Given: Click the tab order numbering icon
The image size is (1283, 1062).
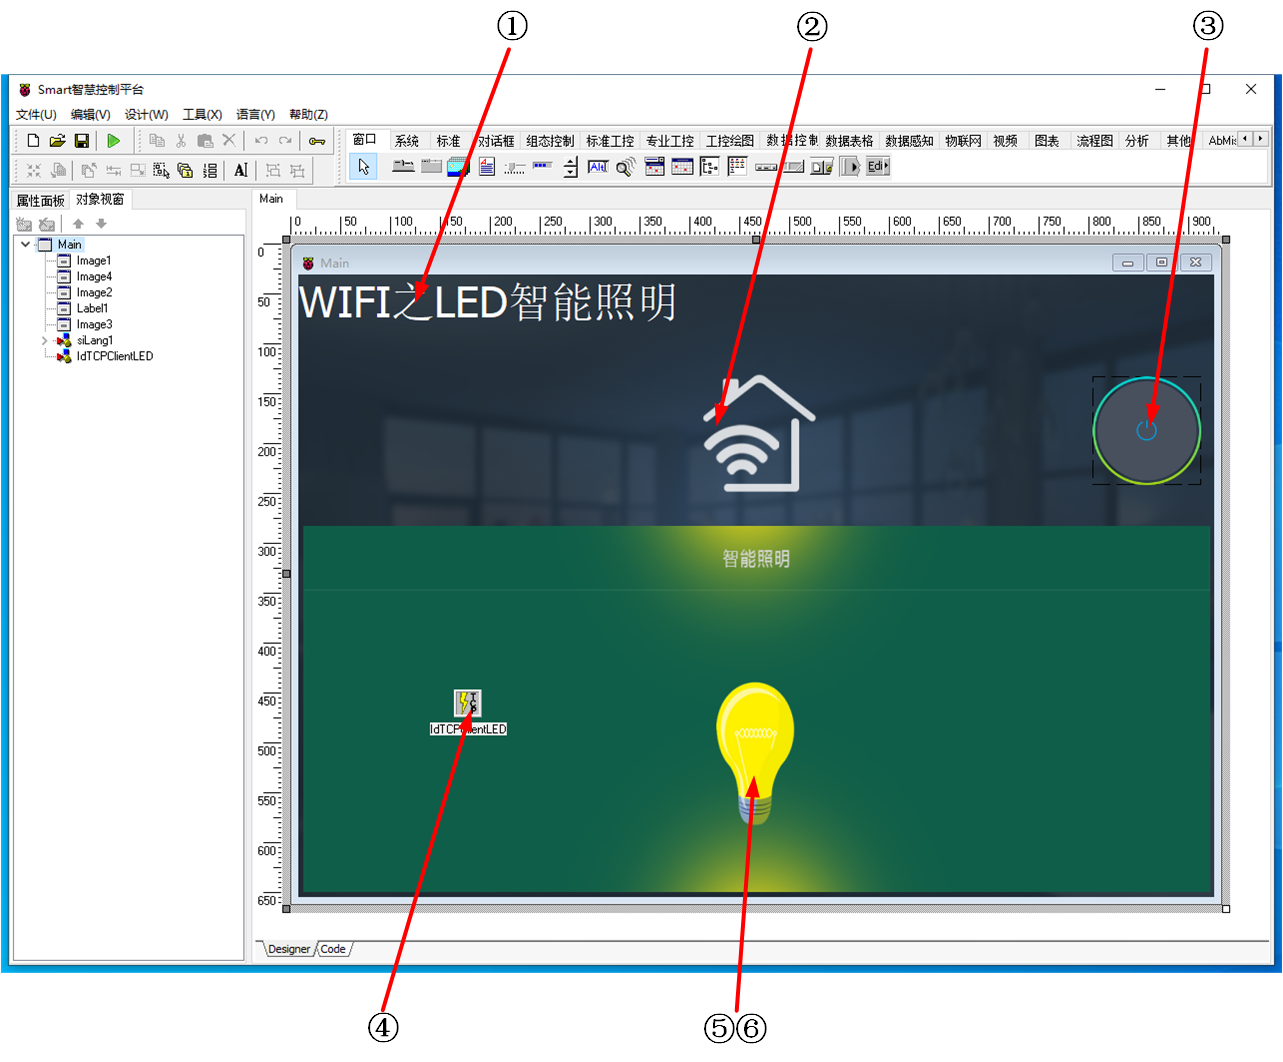Looking at the screenshot, I should [210, 170].
